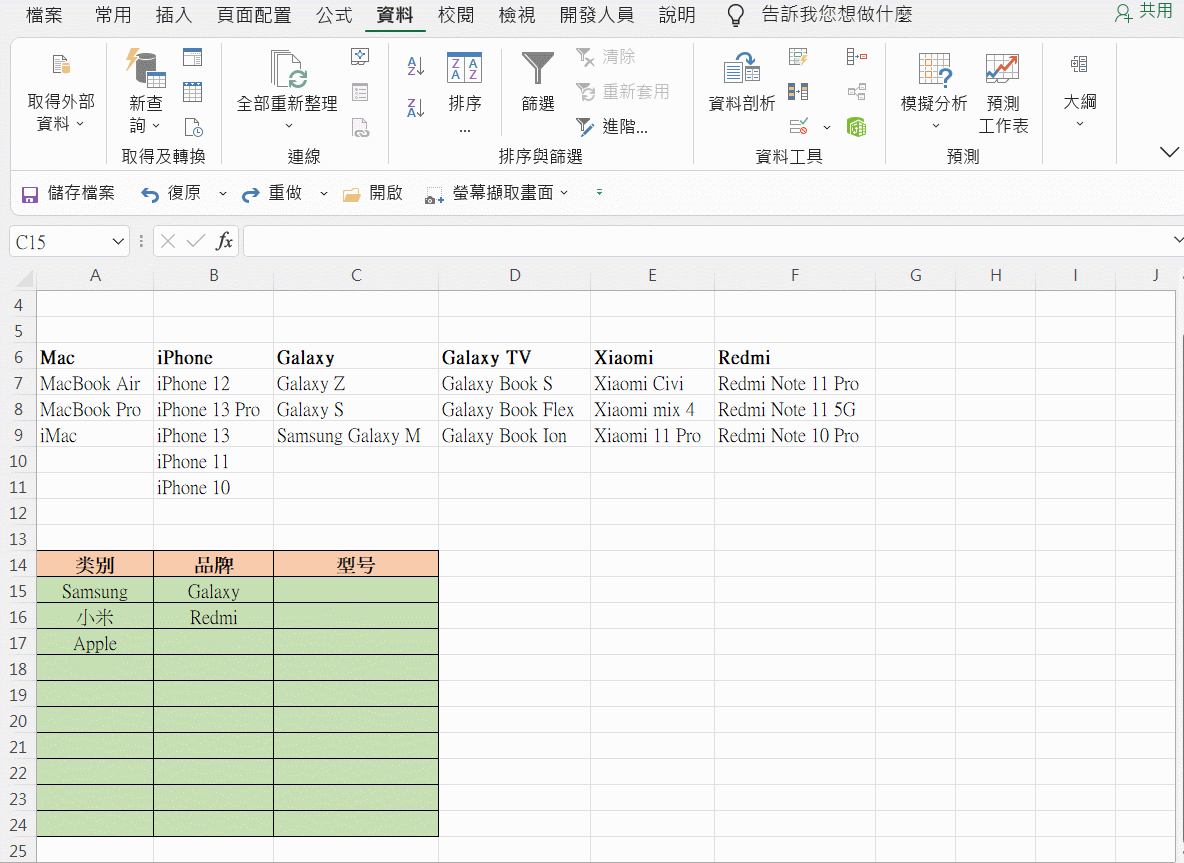Click the Select All corner triangle

click(24, 279)
